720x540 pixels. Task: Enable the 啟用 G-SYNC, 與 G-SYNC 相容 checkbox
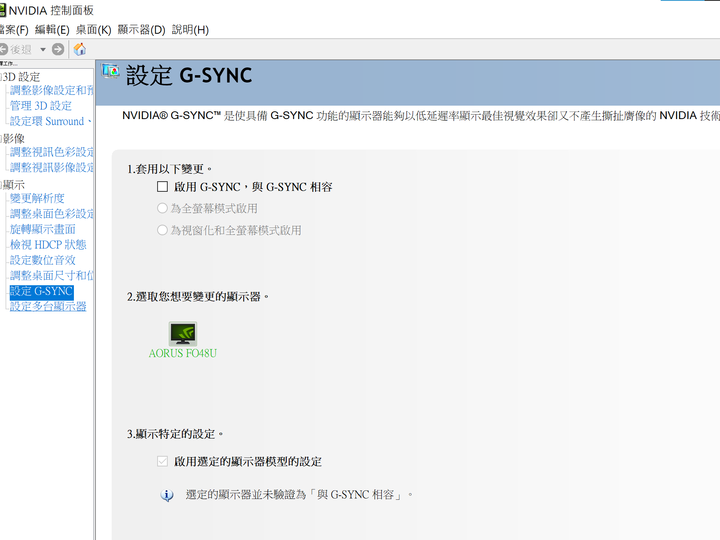162,186
